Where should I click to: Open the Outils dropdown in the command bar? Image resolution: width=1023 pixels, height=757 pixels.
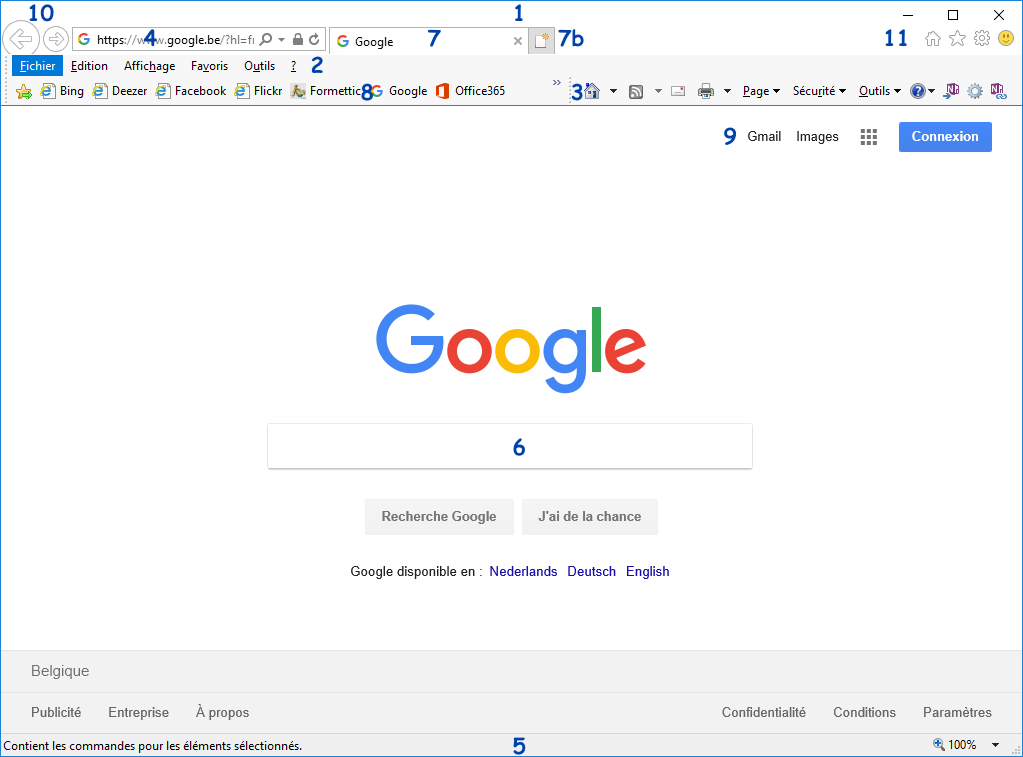coord(879,91)
